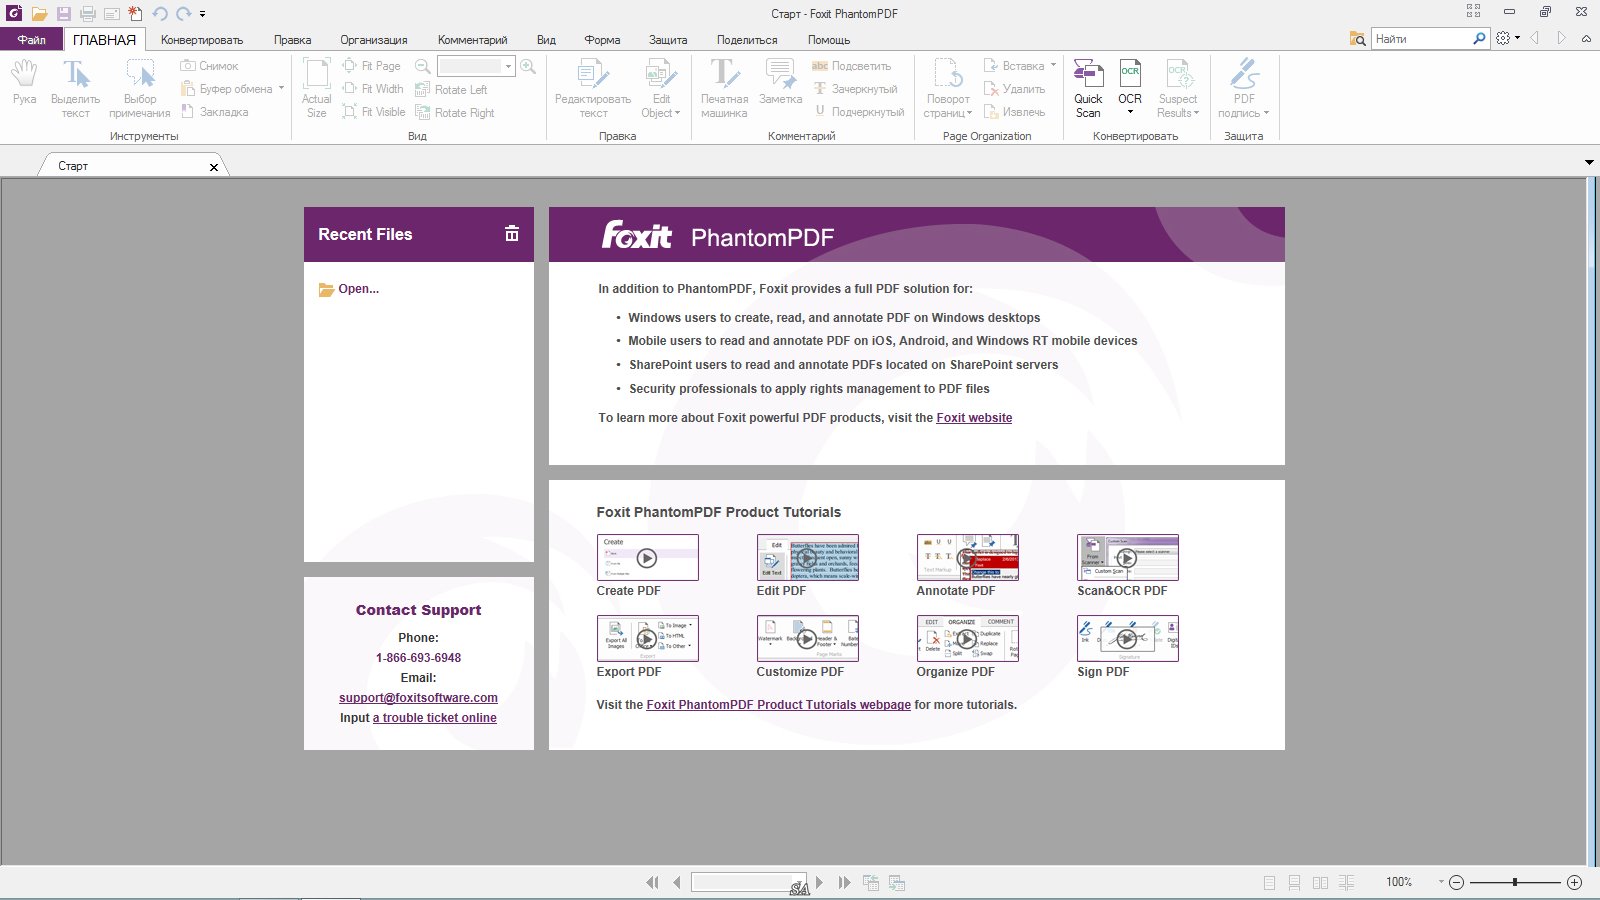Click the Зачеркнутый strikeout tool
1600x900 pixels.
pos(855,89)
